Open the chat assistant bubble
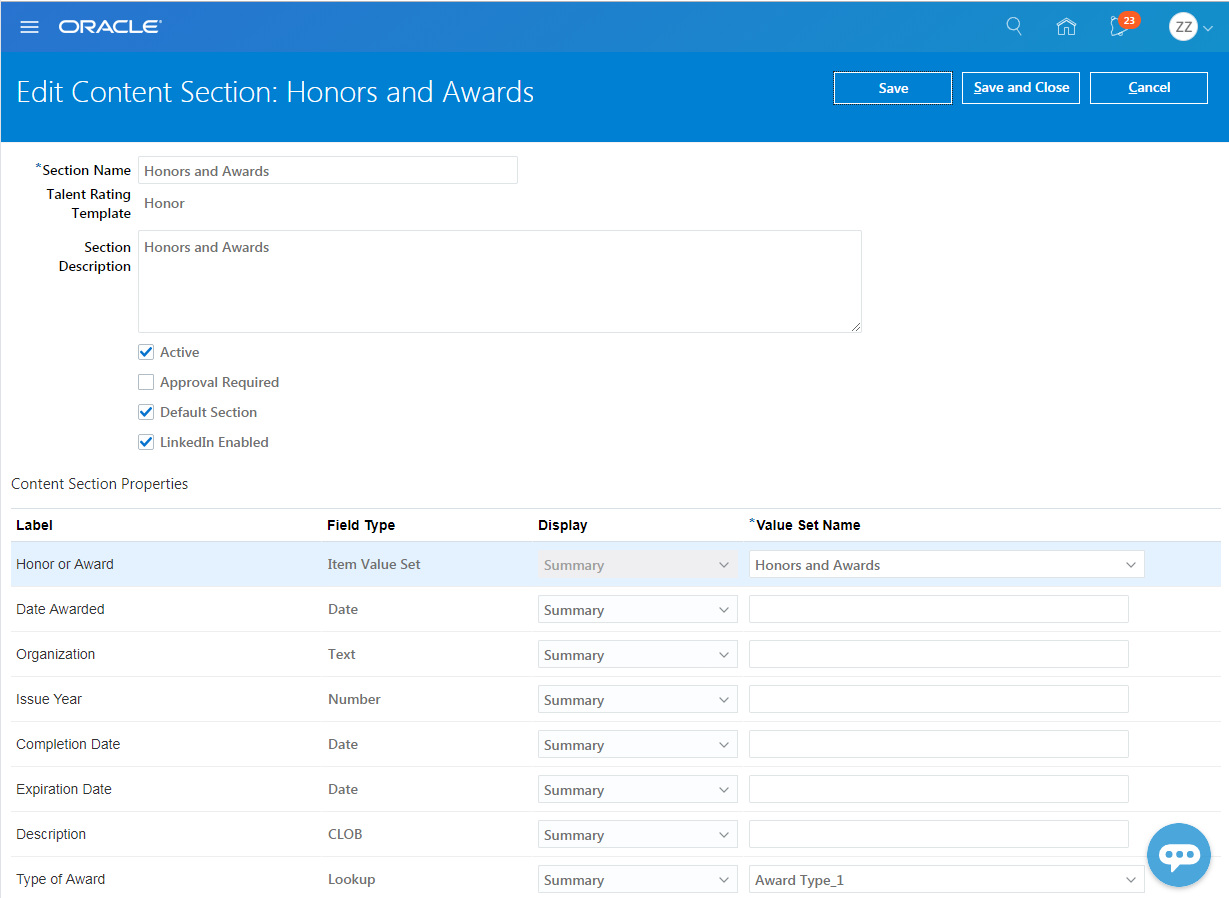The width and height of the screenshot is (1229, 898). pyautogui.click(x=1178, y=855)
